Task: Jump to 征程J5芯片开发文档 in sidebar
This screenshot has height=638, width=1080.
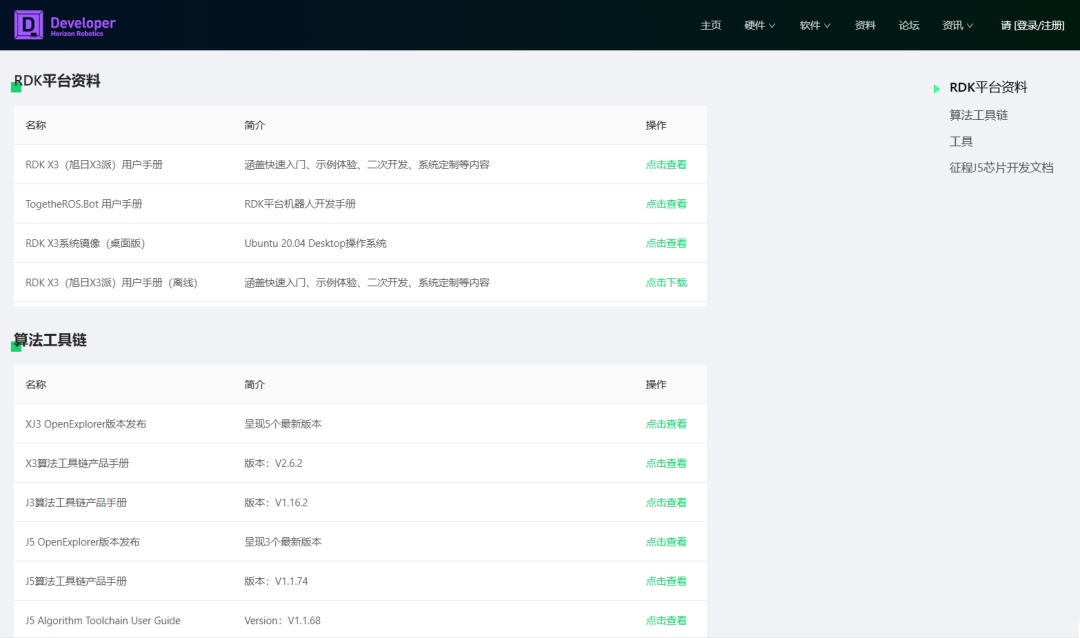Action: pyautogui.click(x=1001, y=167)
